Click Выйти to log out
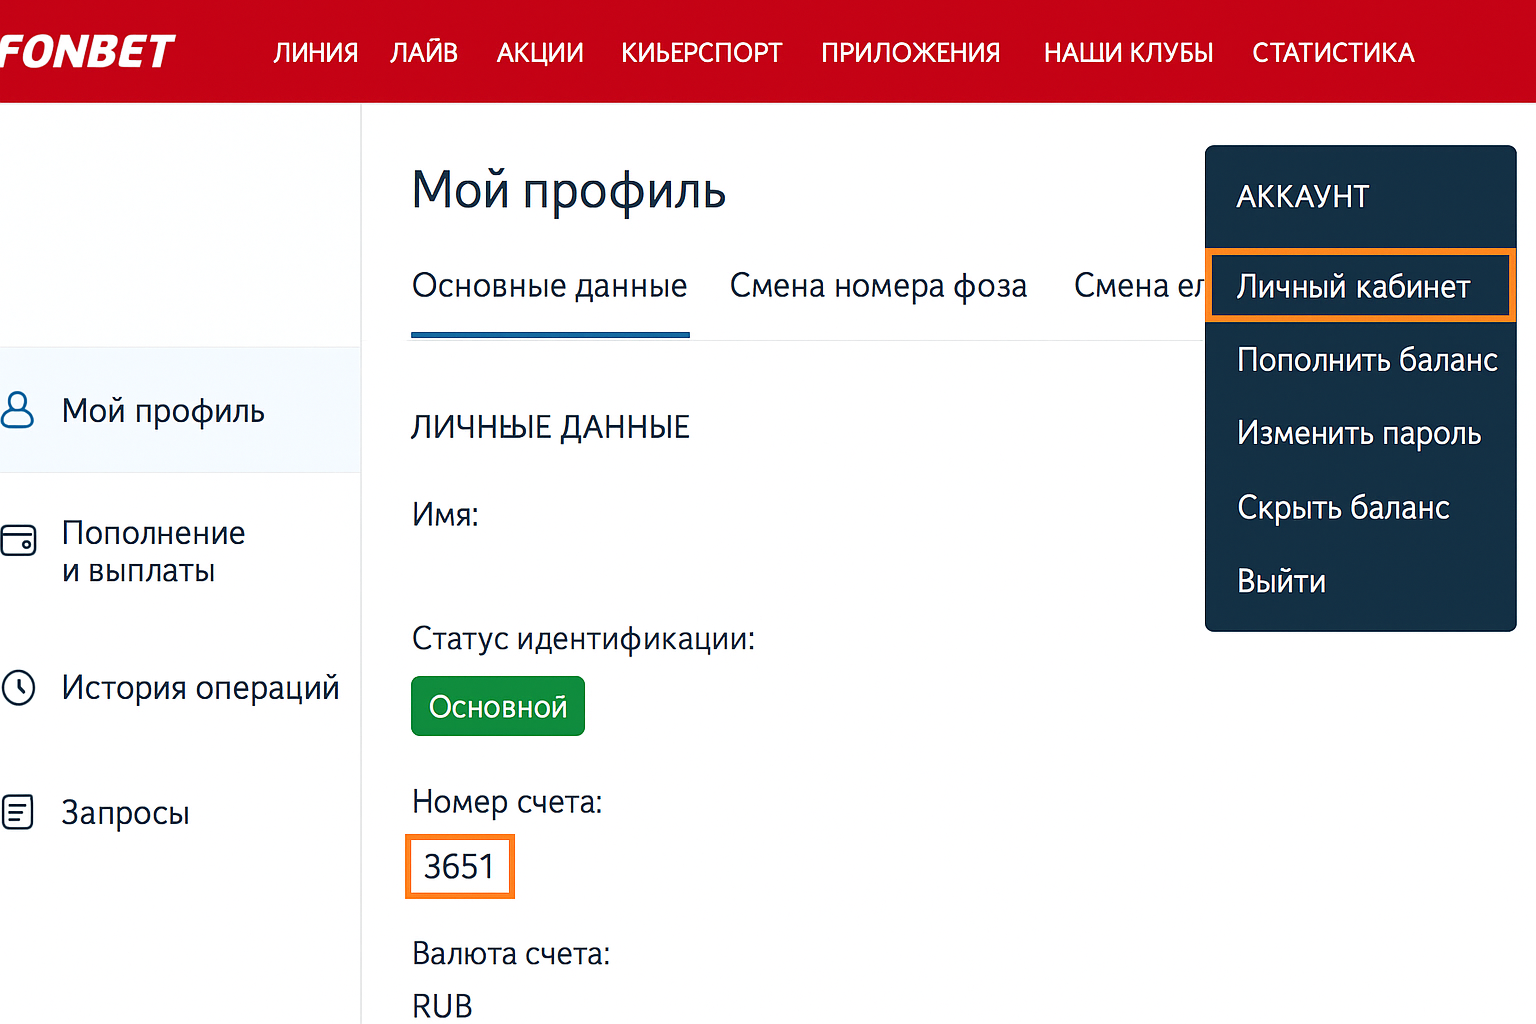 coord(1281,581)
